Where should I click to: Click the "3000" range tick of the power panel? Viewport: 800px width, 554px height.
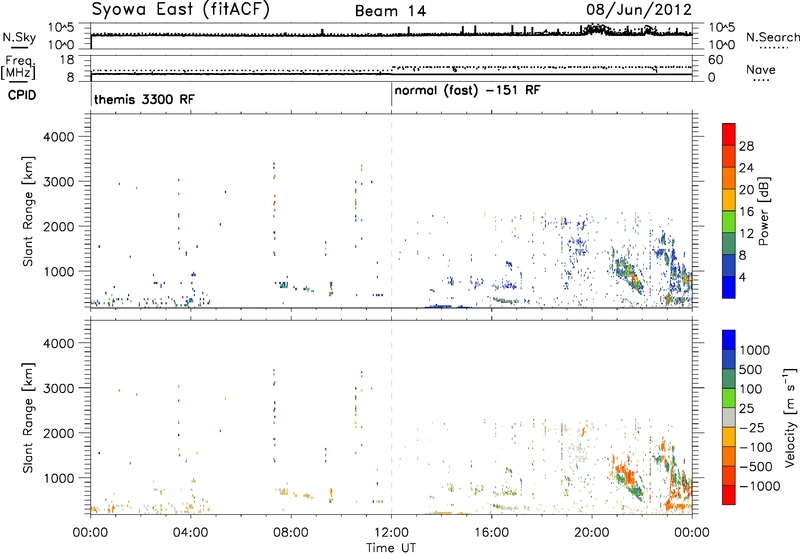point(59,182)
